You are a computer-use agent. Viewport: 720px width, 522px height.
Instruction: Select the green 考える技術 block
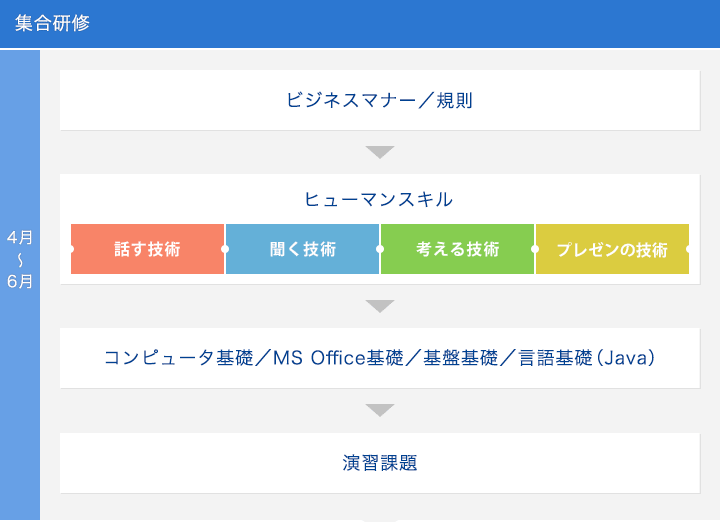click(x=458, y=249)
